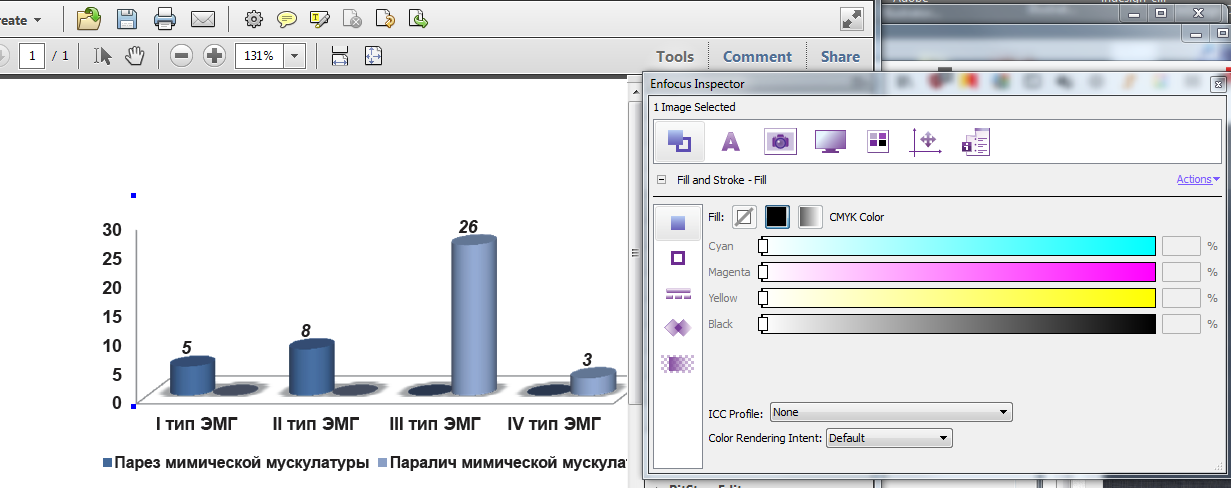
Task: Click the Cyan percentage value box
Action: (x=1181, y=246)
